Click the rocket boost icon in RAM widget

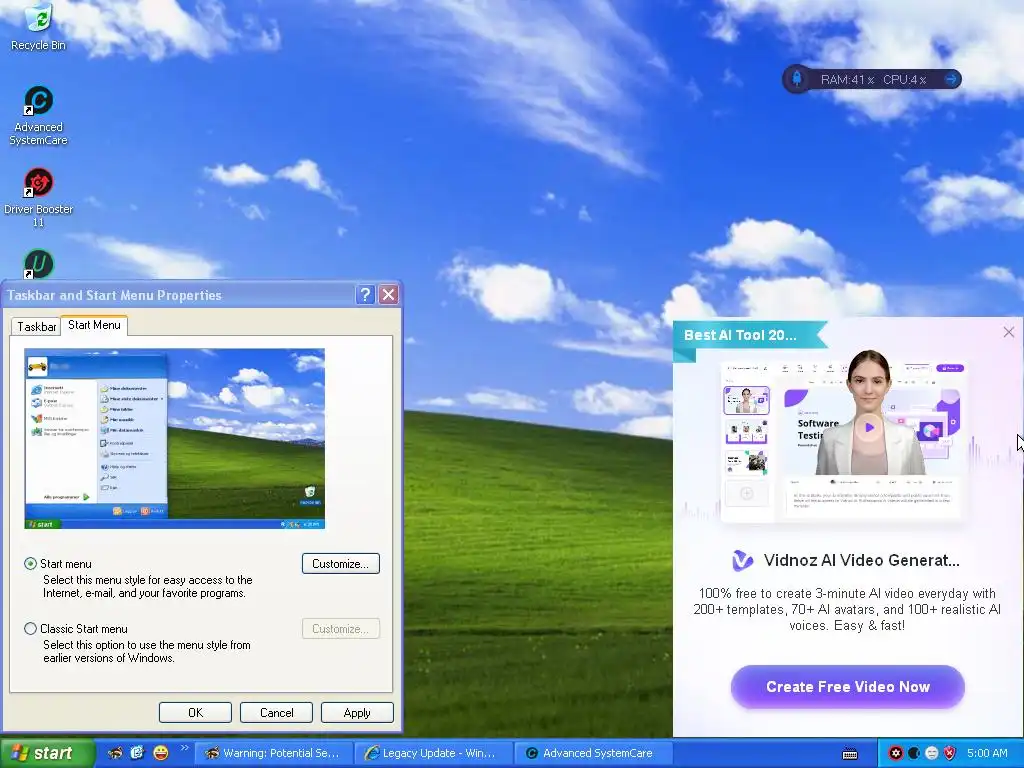(797, 80)
